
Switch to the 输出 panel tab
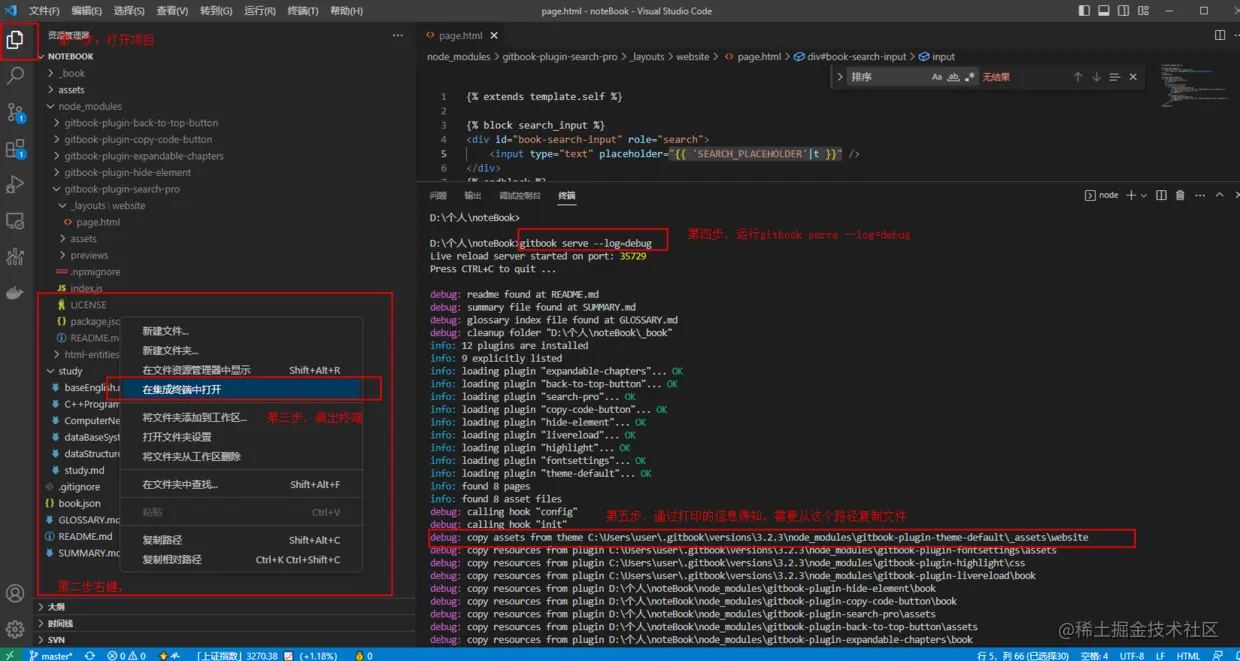coord(473,195)
